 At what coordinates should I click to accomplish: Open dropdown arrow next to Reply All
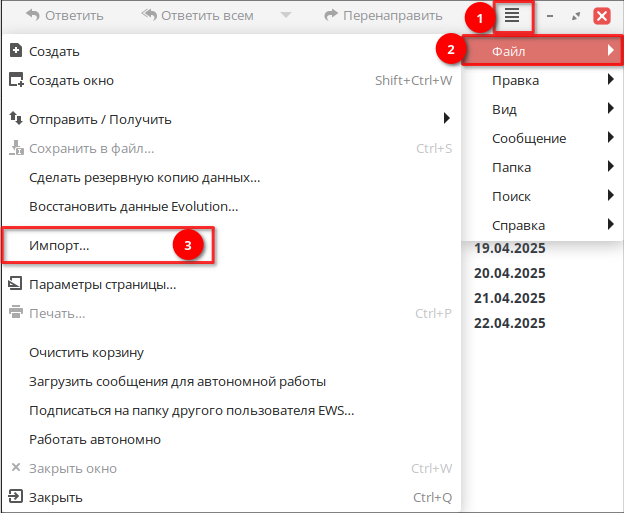click(x=286, y=16)
